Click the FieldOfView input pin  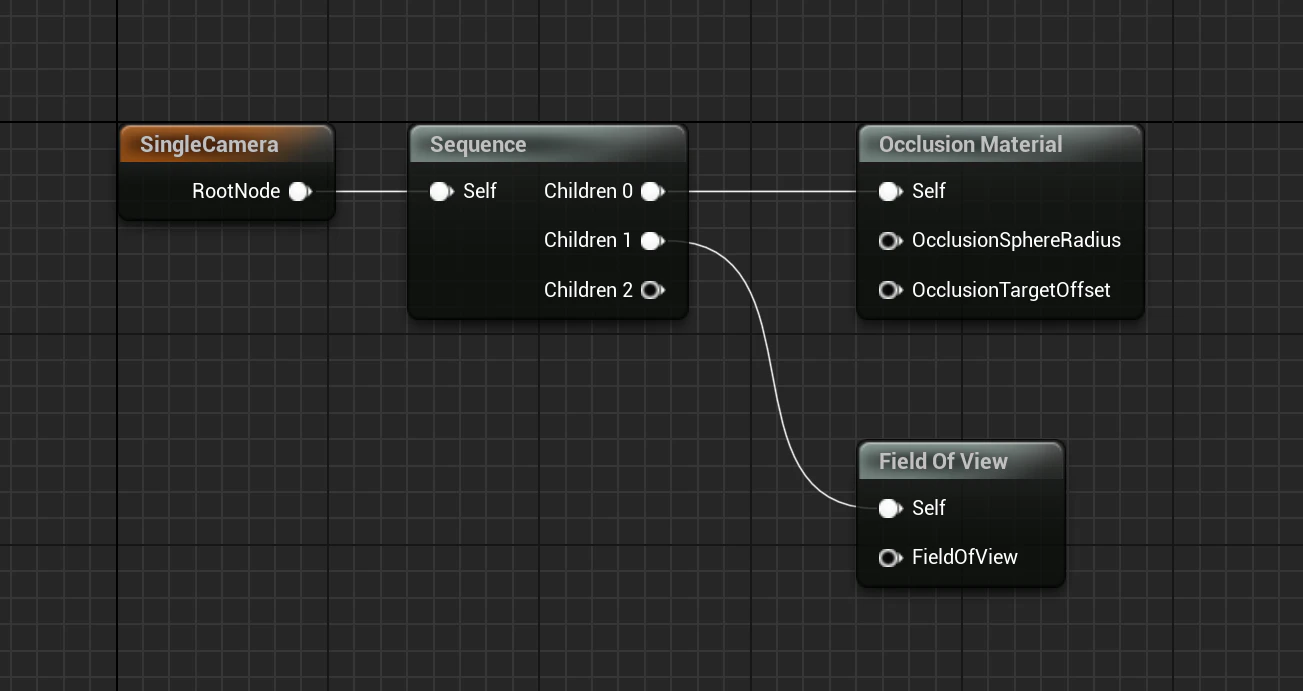tap(890, 557)
